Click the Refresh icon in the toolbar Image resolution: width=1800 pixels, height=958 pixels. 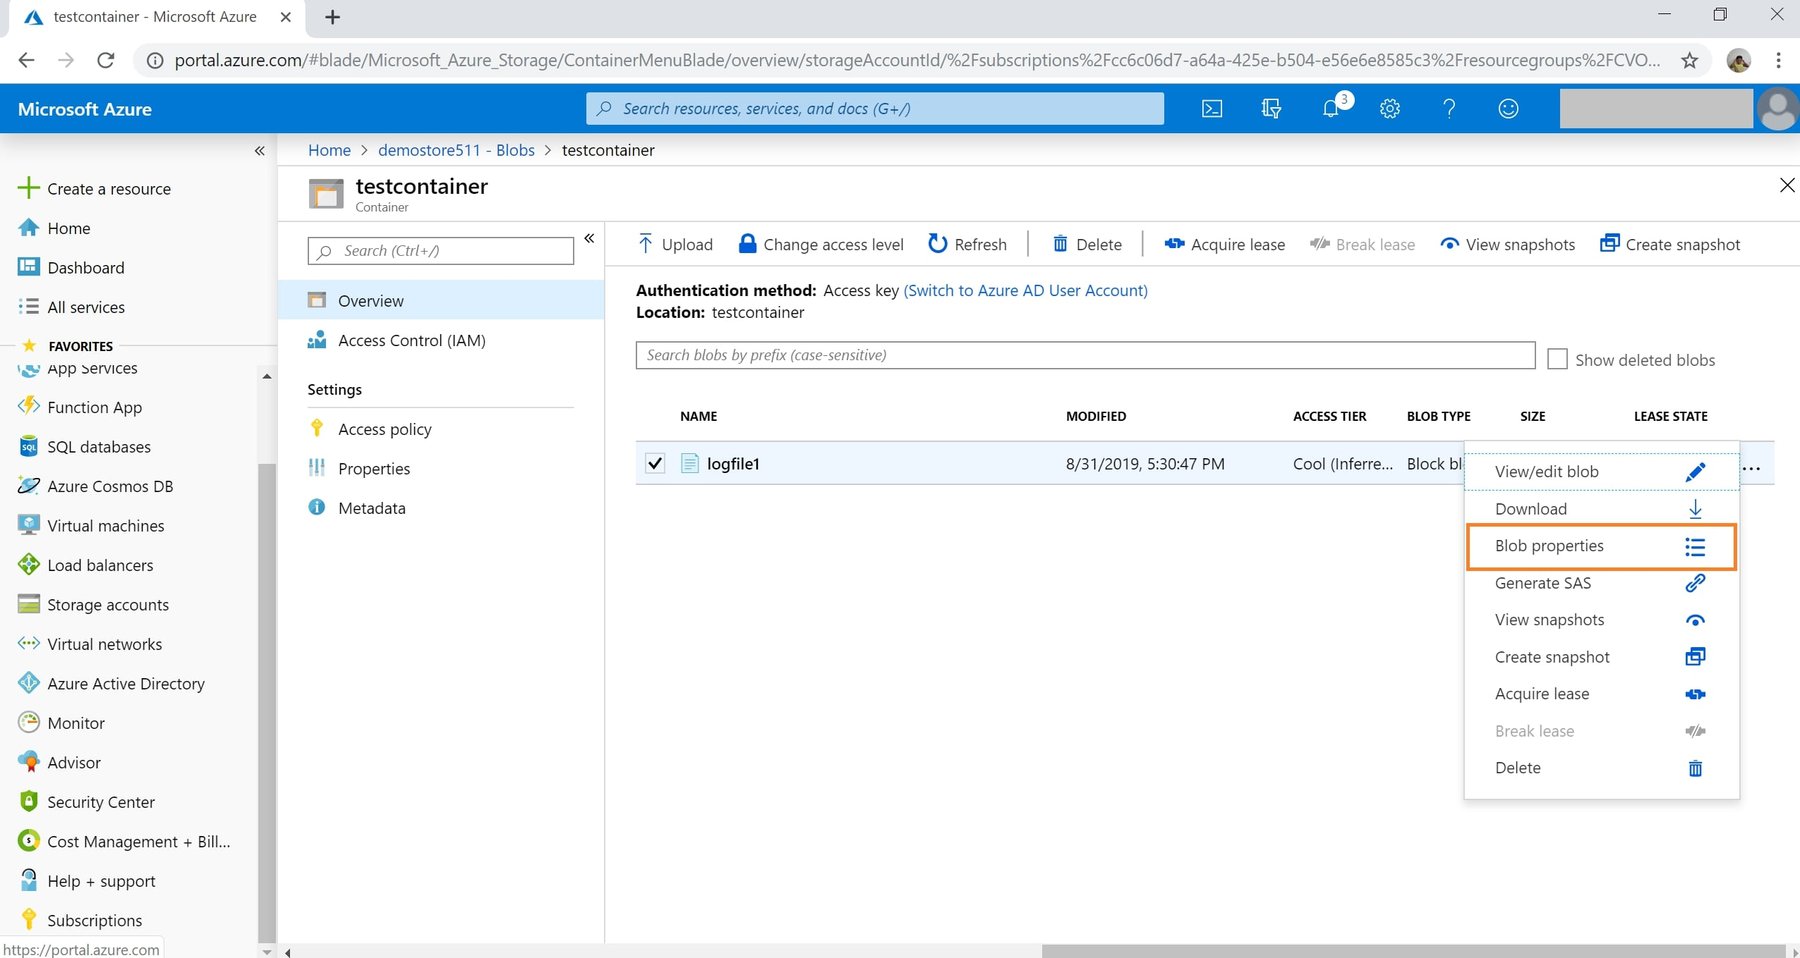pyautogui.click(x=937, y=243)
